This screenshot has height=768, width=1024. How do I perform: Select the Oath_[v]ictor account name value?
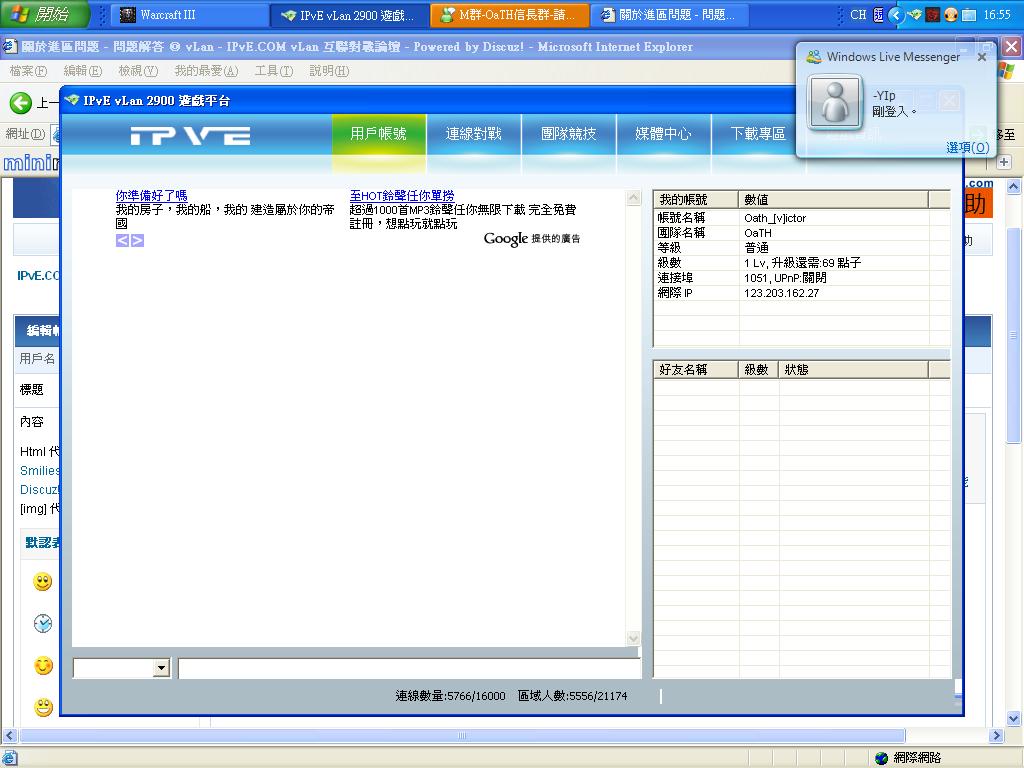[x=775, y=218]
